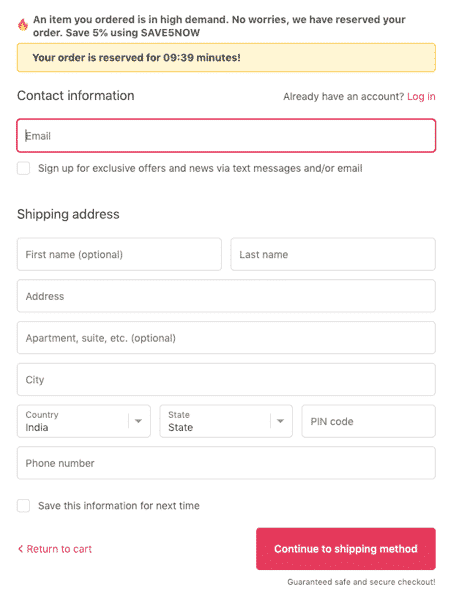Viewport: 463px width, 604px height.
Task: Click Continue to shipping method button
Action: click(346, 549)
